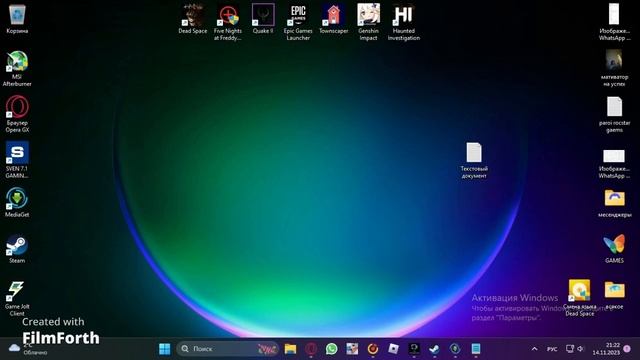Open the clock showing 21:22 14.11.2023
Viewport: 640px width, 360px height.
[606, 349]
